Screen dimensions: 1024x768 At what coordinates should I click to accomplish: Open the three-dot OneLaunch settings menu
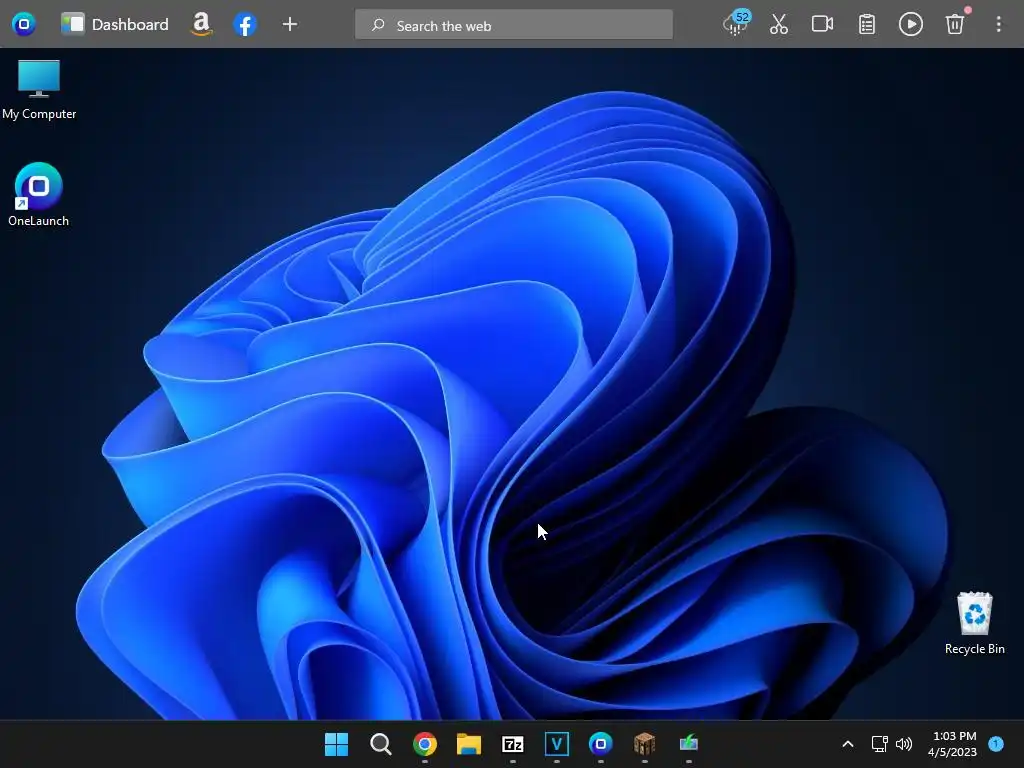[x=999, y=25]
